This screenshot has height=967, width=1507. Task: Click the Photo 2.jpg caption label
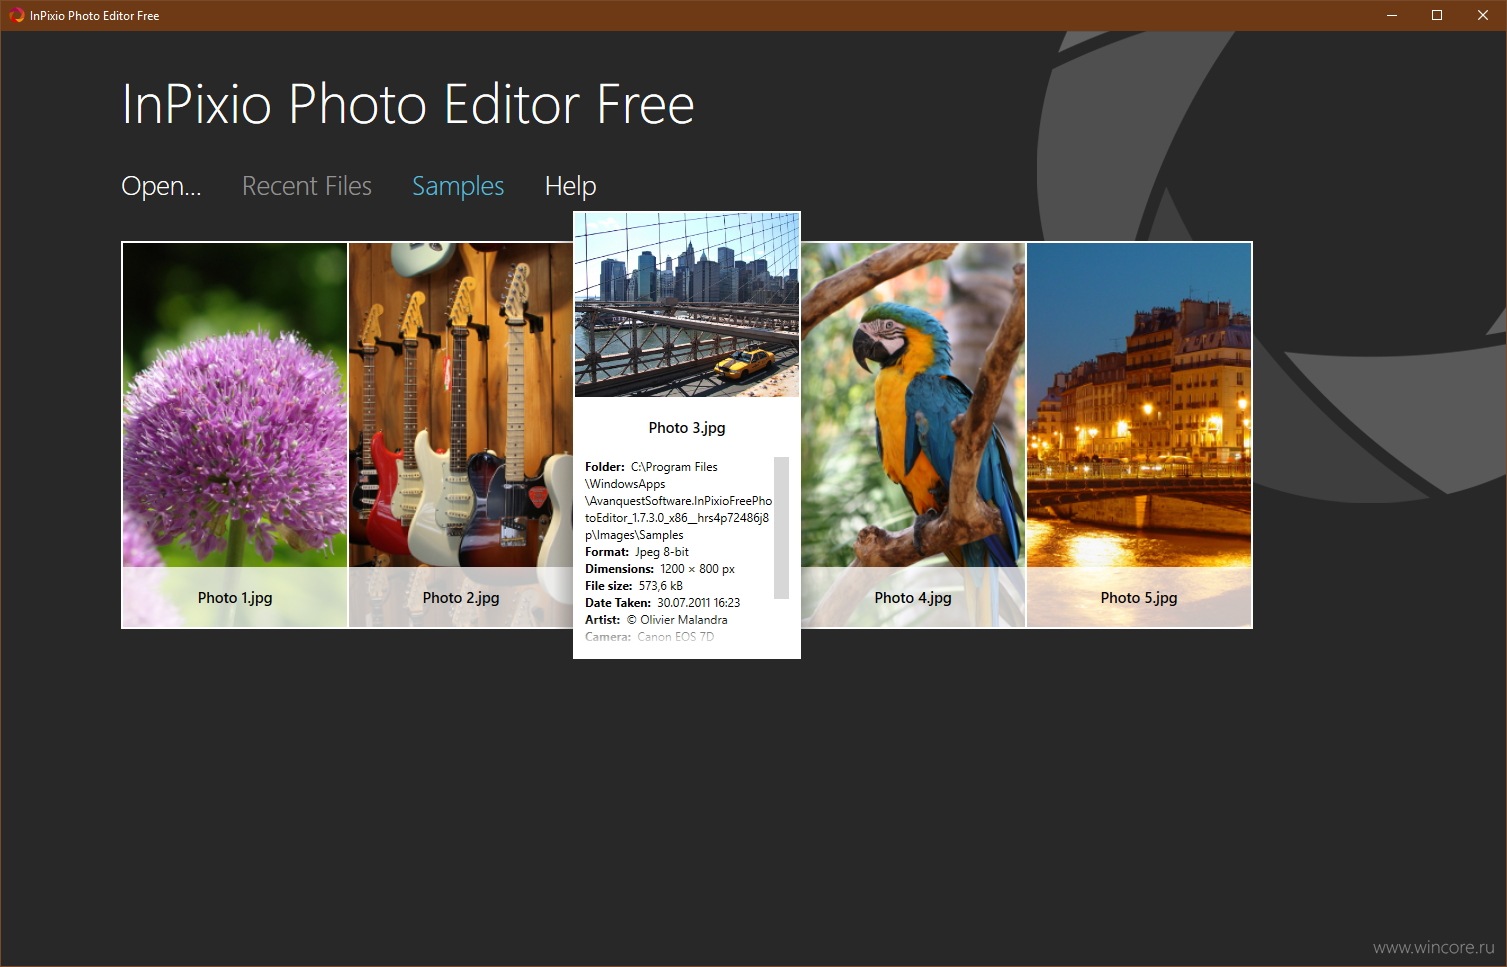coord(461,598)
